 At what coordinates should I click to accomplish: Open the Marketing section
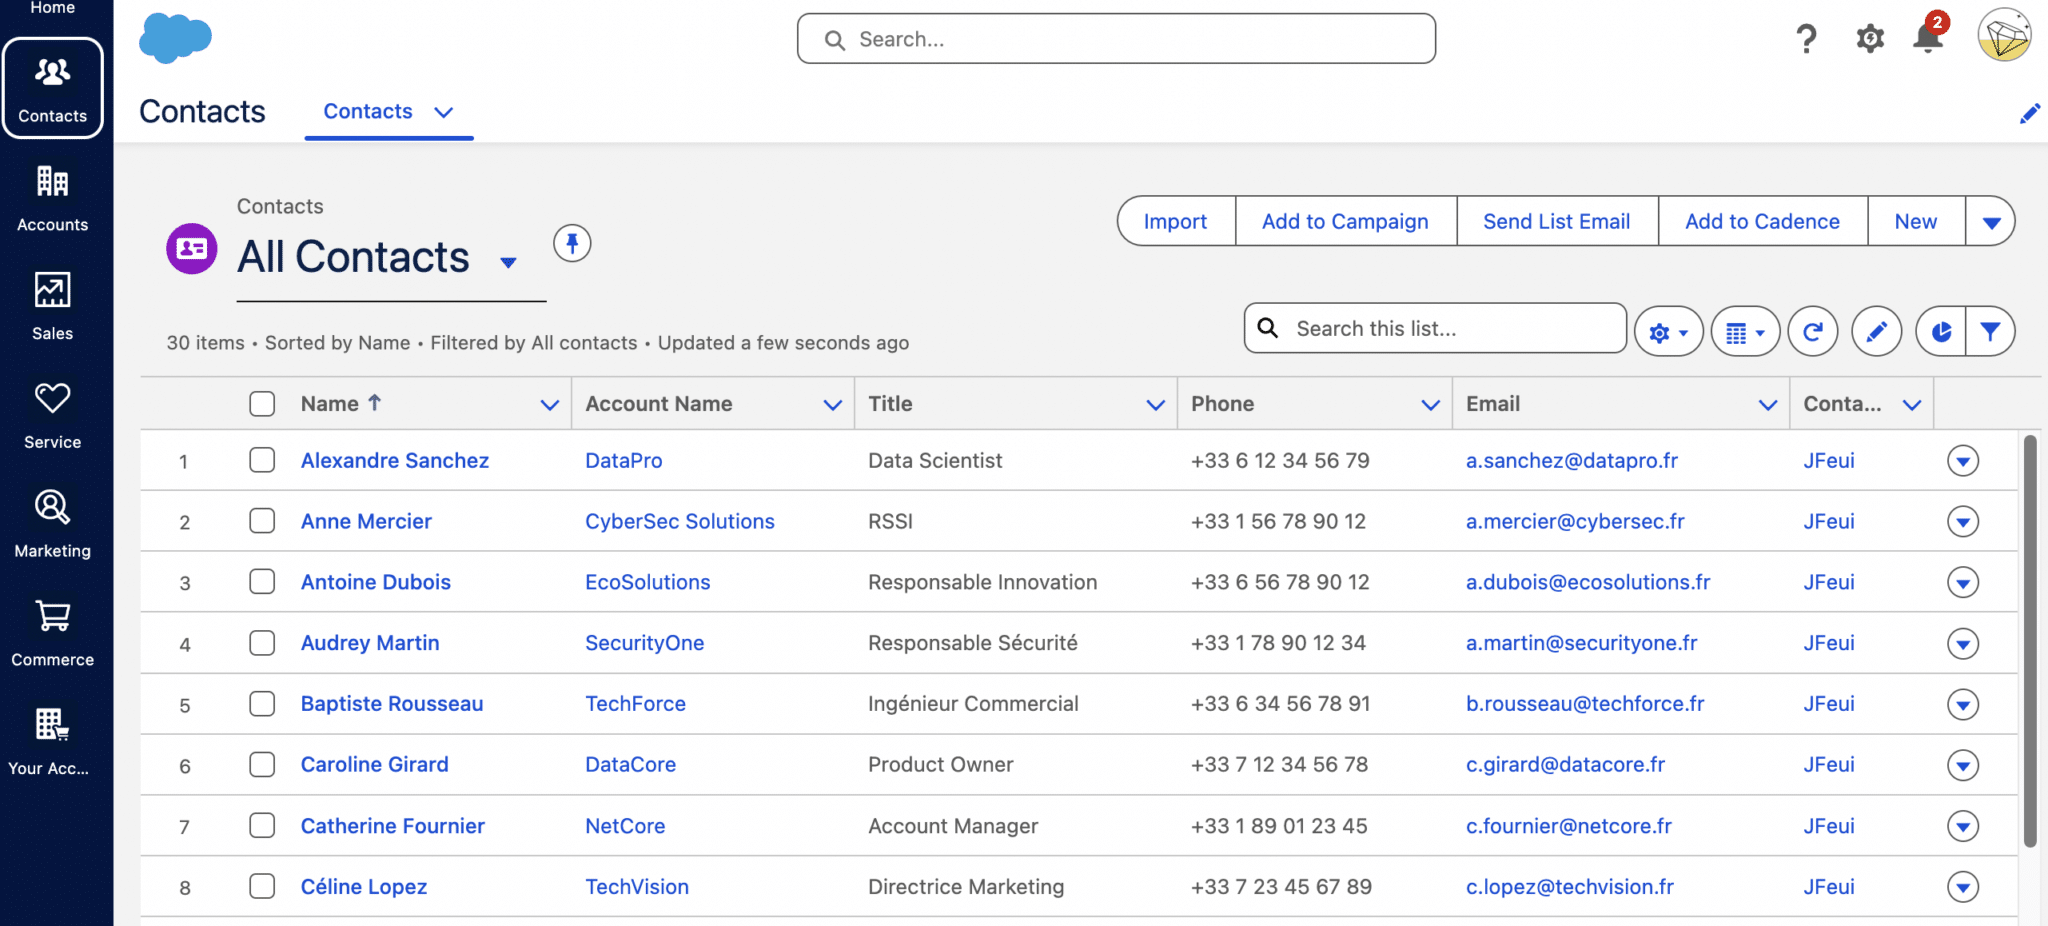53,524
